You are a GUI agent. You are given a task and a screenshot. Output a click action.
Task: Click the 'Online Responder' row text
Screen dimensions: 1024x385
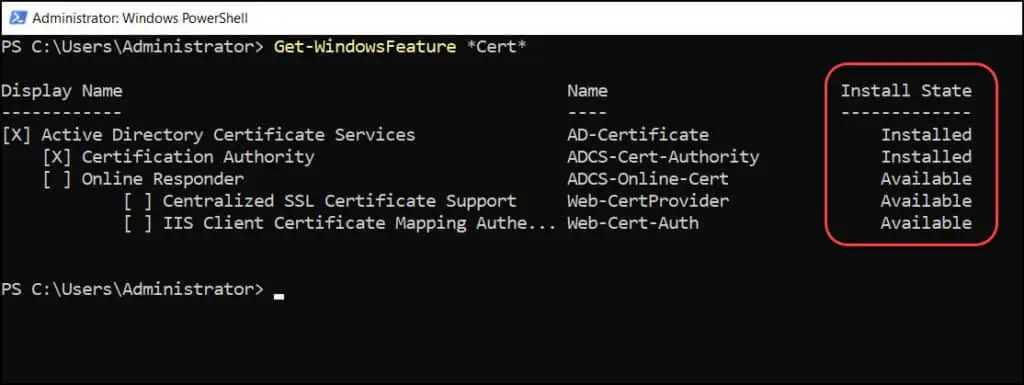tap(163, 179)
